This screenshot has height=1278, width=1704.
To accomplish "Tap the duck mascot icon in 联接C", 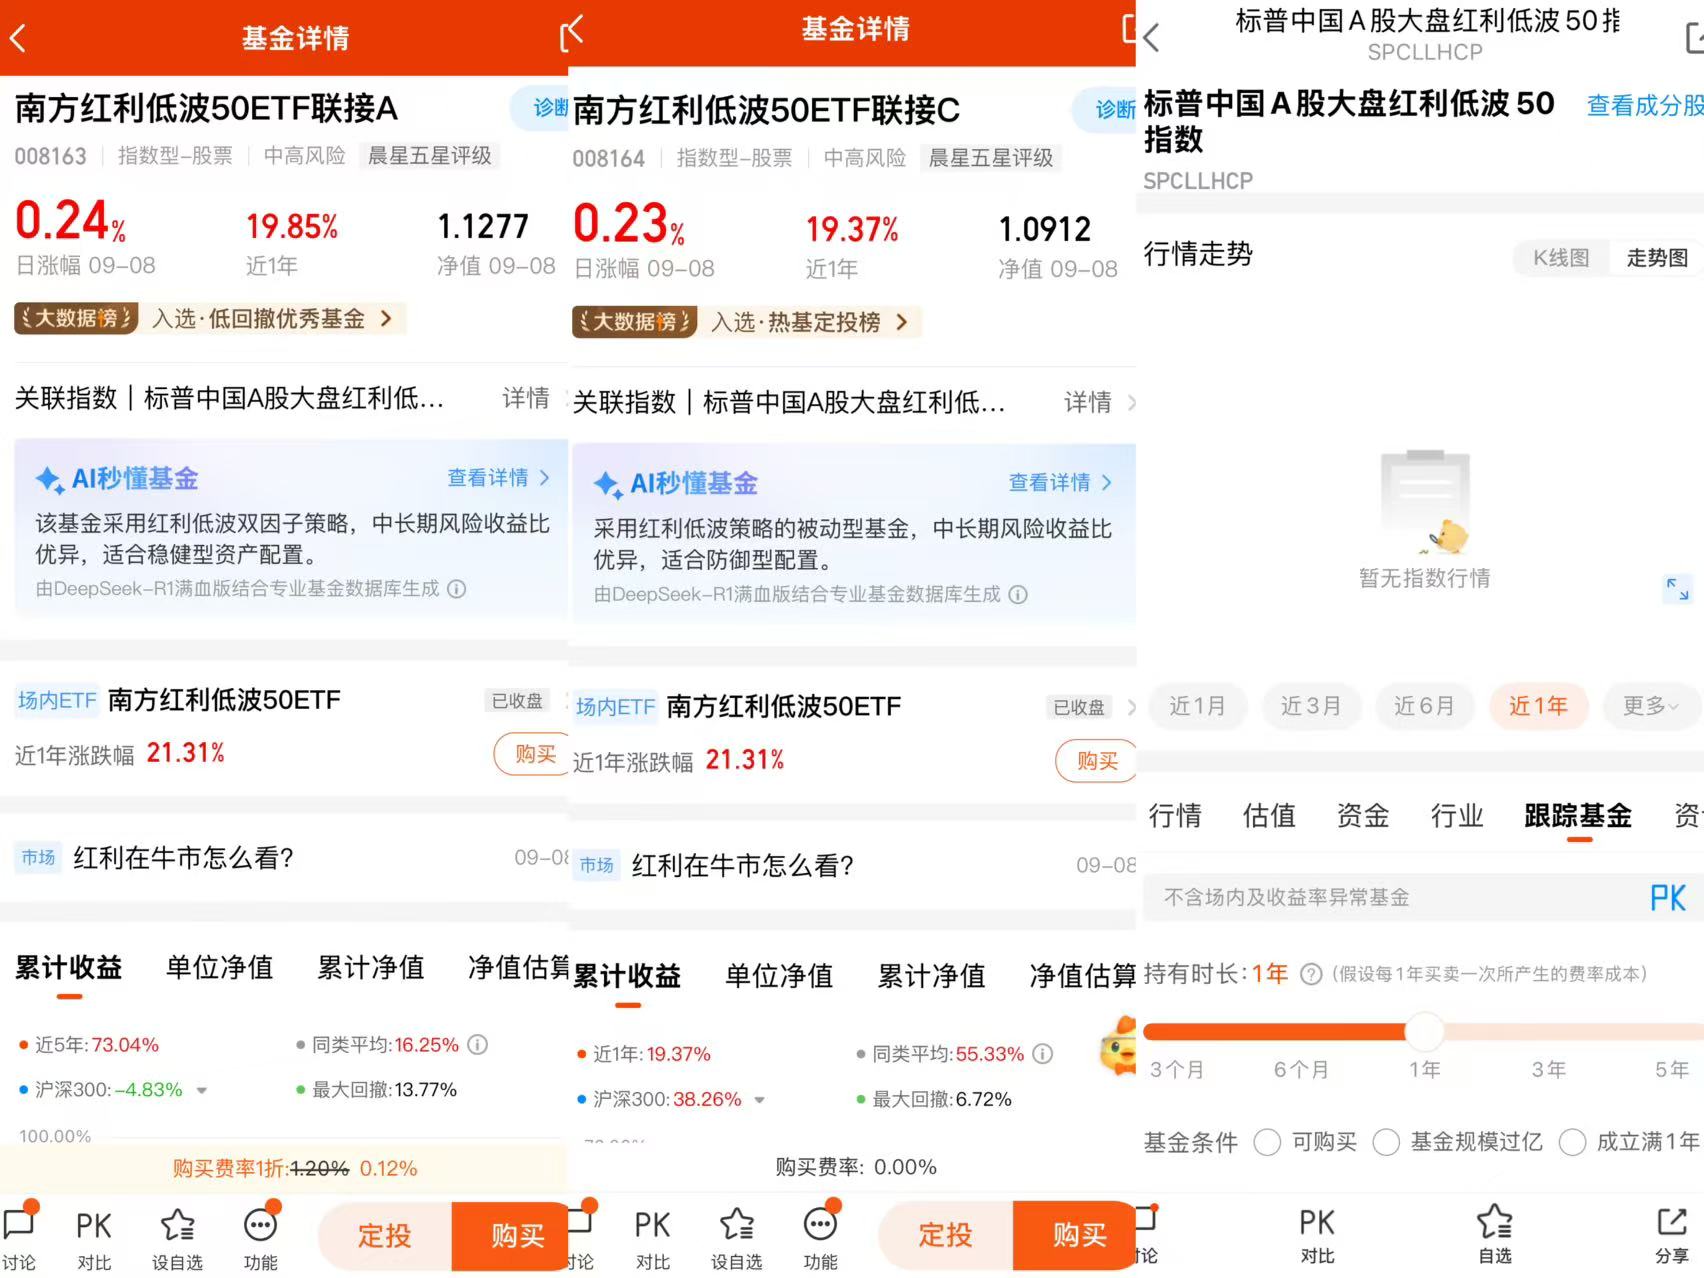I will click(1117, 1048).
